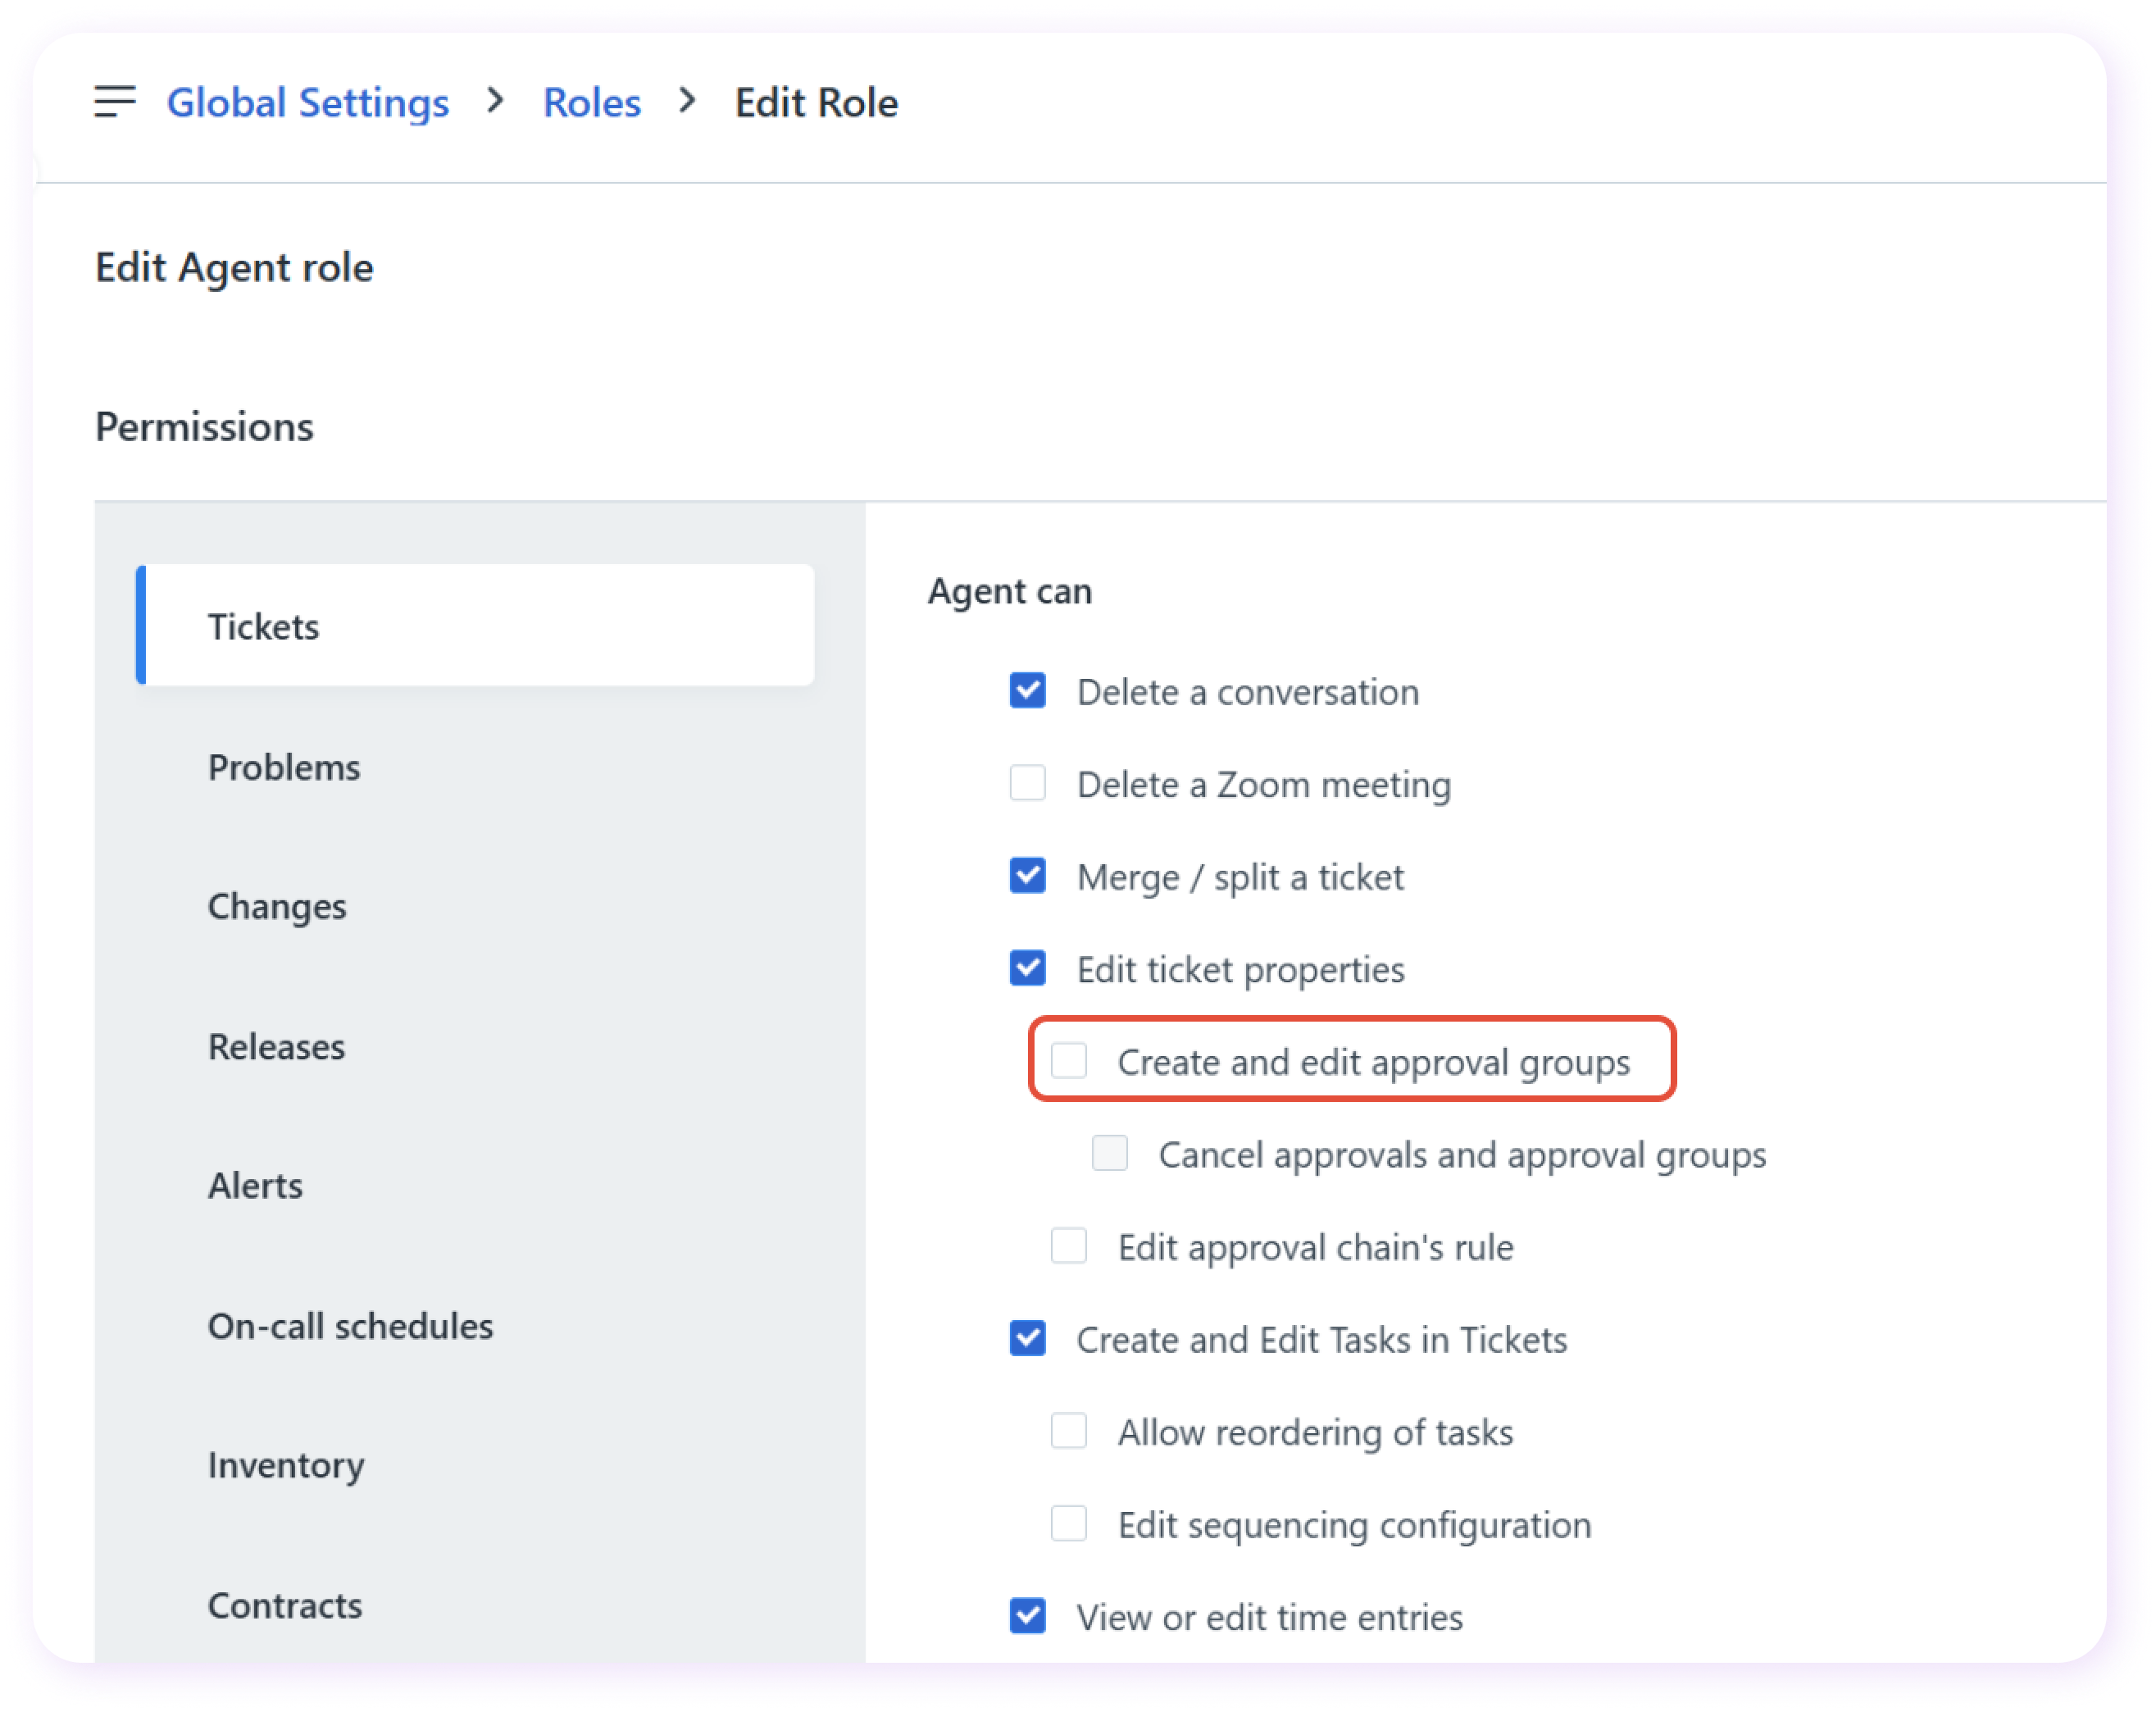Screen dimensions: 2156x1712
Task: Select the Alerts permissions tab
Action: coord(255,1185)
